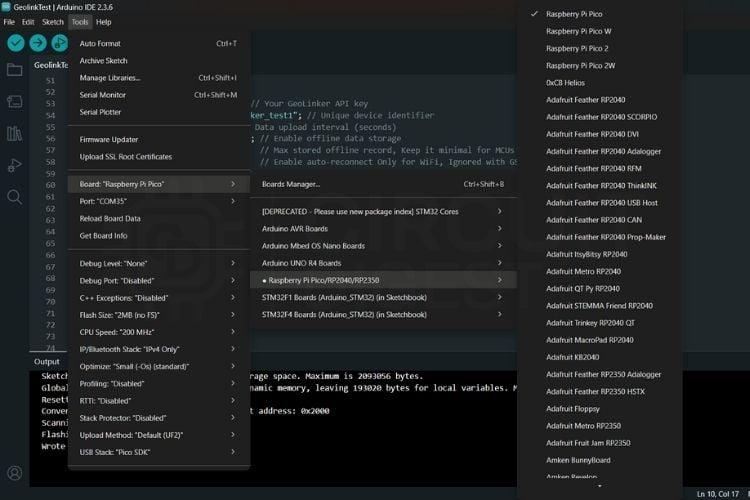Viewport: 750px width, 500px height.
Task: Click the Verify checkmark icon
Action: (16, 43)
